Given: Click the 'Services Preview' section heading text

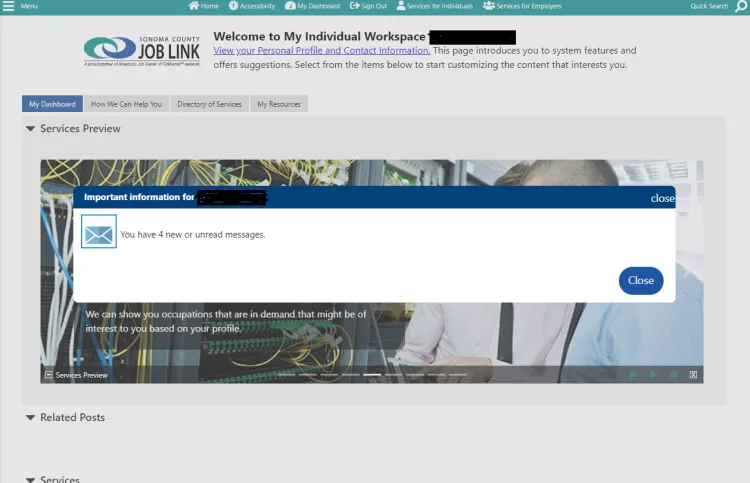Looking at the screenshot, I should [x=80, y=129].
